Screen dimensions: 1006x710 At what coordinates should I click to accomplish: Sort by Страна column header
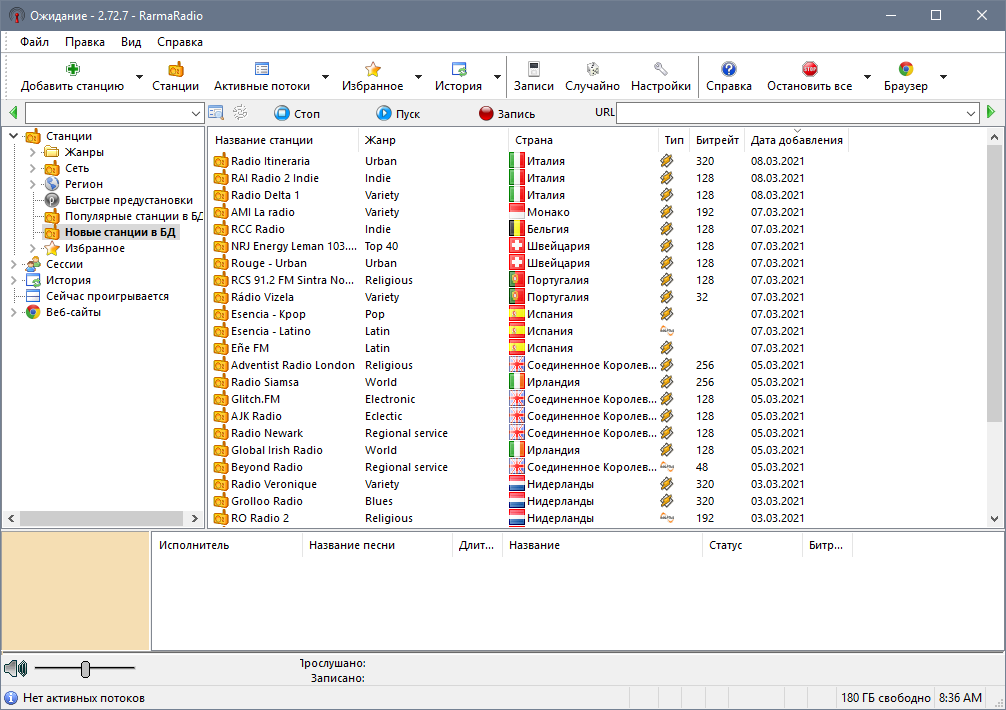[583, 140]
